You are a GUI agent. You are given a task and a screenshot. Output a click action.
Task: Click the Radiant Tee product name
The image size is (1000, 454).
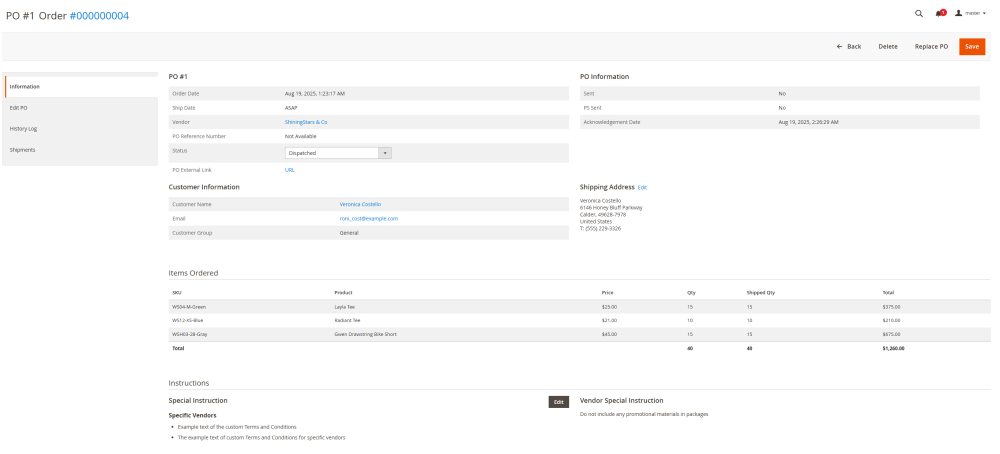(x=347, y=320)
